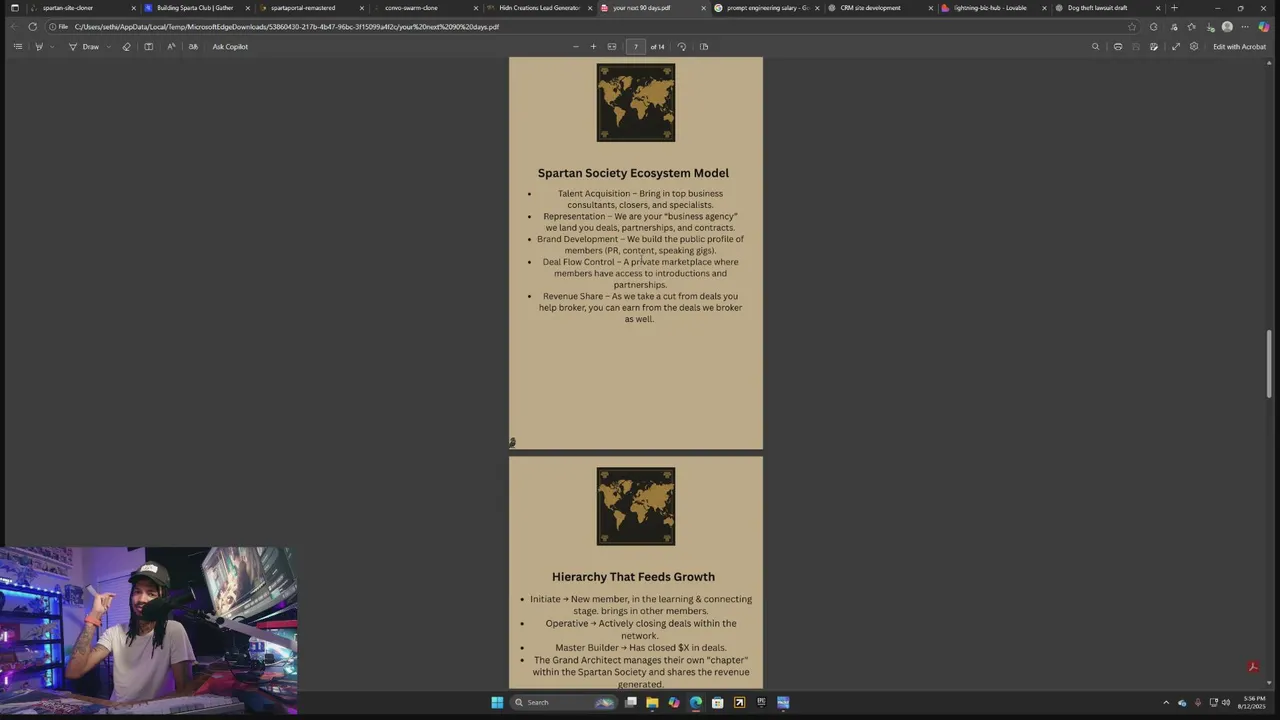Open the Read aloud icon
This screenshot has width=1280, height=720.
tap(171, 47)
